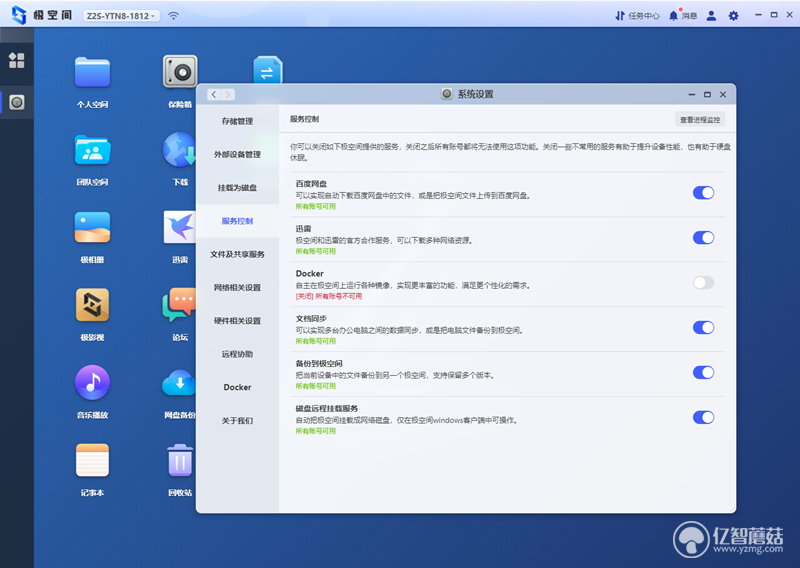
Task: Select 网络相关设置 in the settings sidebar
Action: [x=237, y=287]
